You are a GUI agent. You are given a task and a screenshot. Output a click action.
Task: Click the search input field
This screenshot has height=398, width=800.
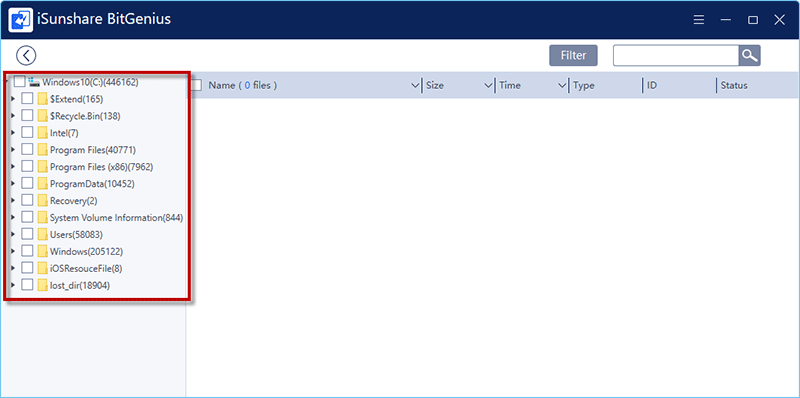(676, 56)
